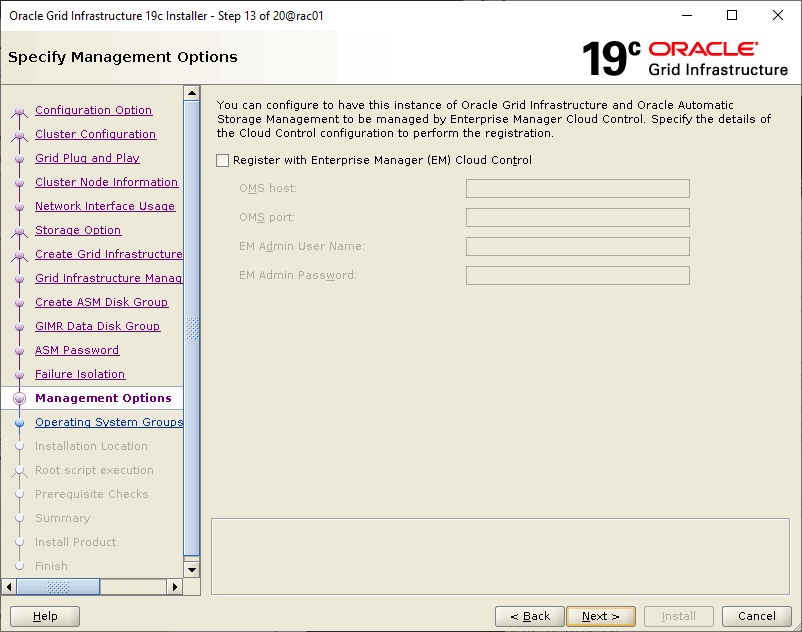Open Operating System Groups step link
This screenshot has height=632, width=802.
point(109,422)
